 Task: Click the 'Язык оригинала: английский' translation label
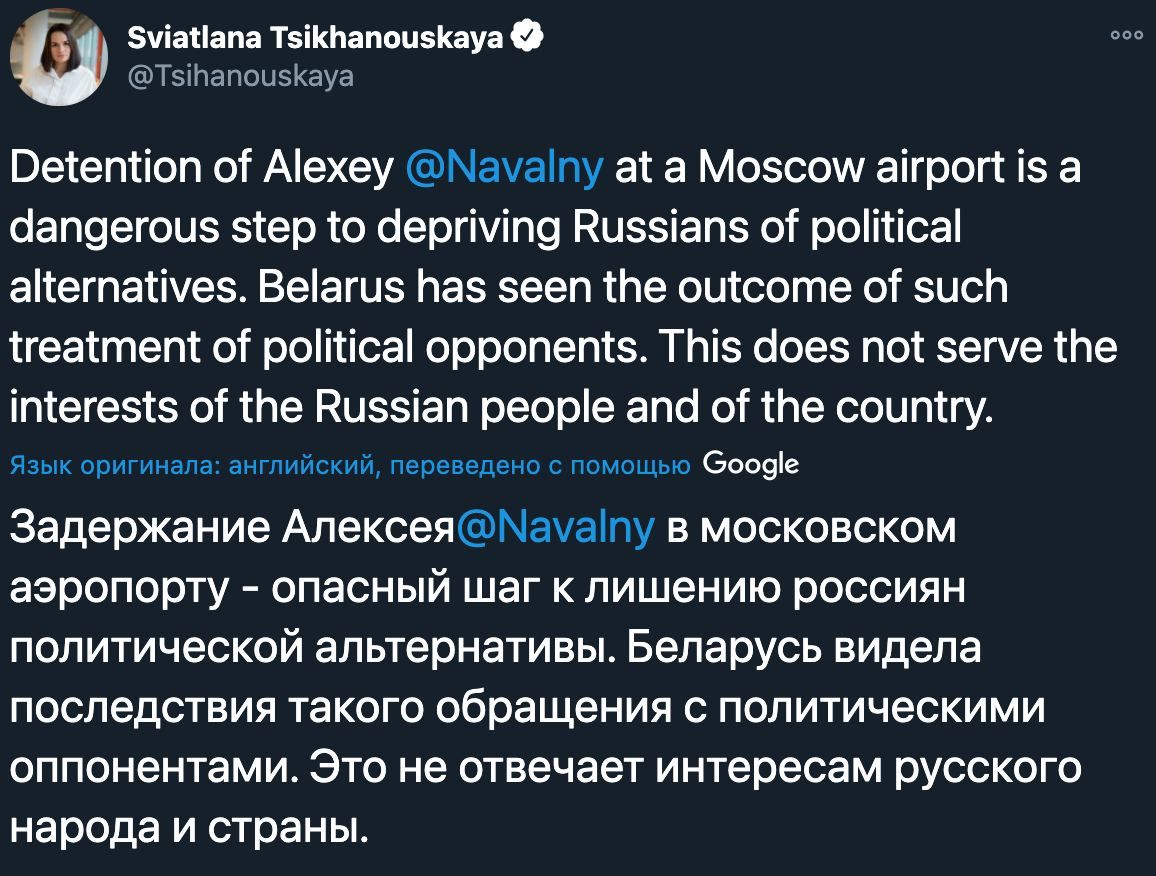195,465
